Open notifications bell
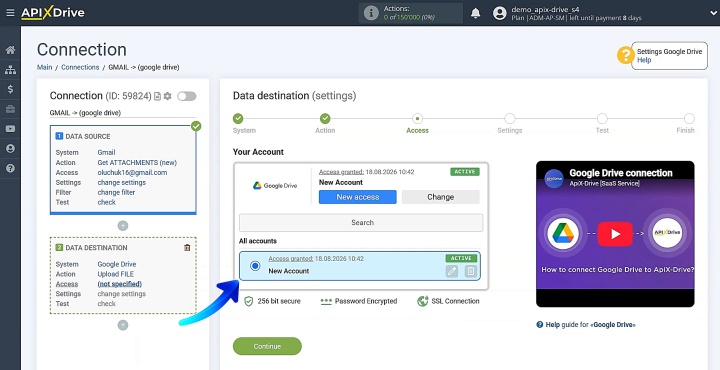 coord(476,13)
